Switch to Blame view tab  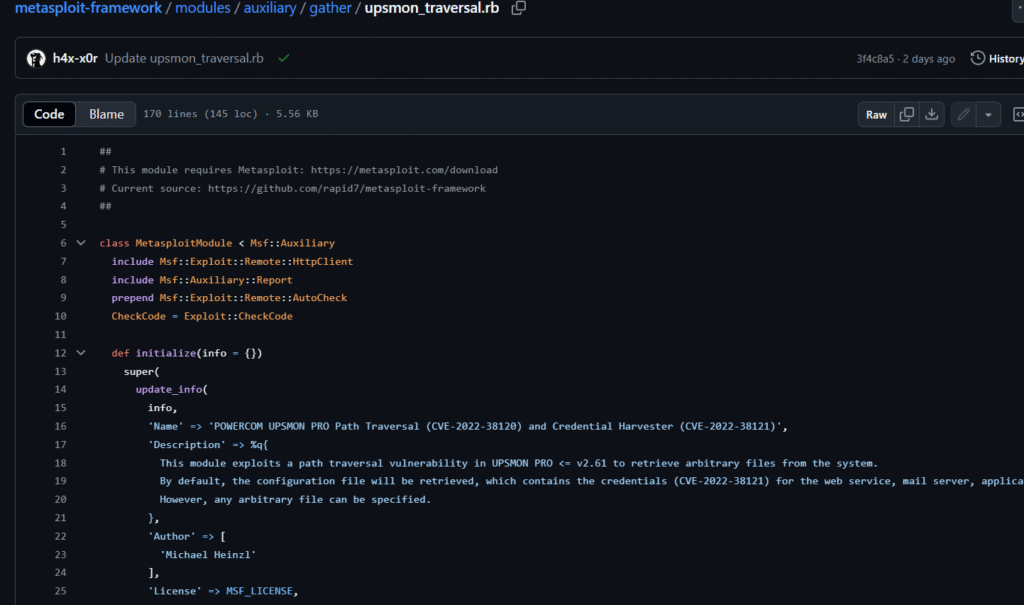[106, 114]
